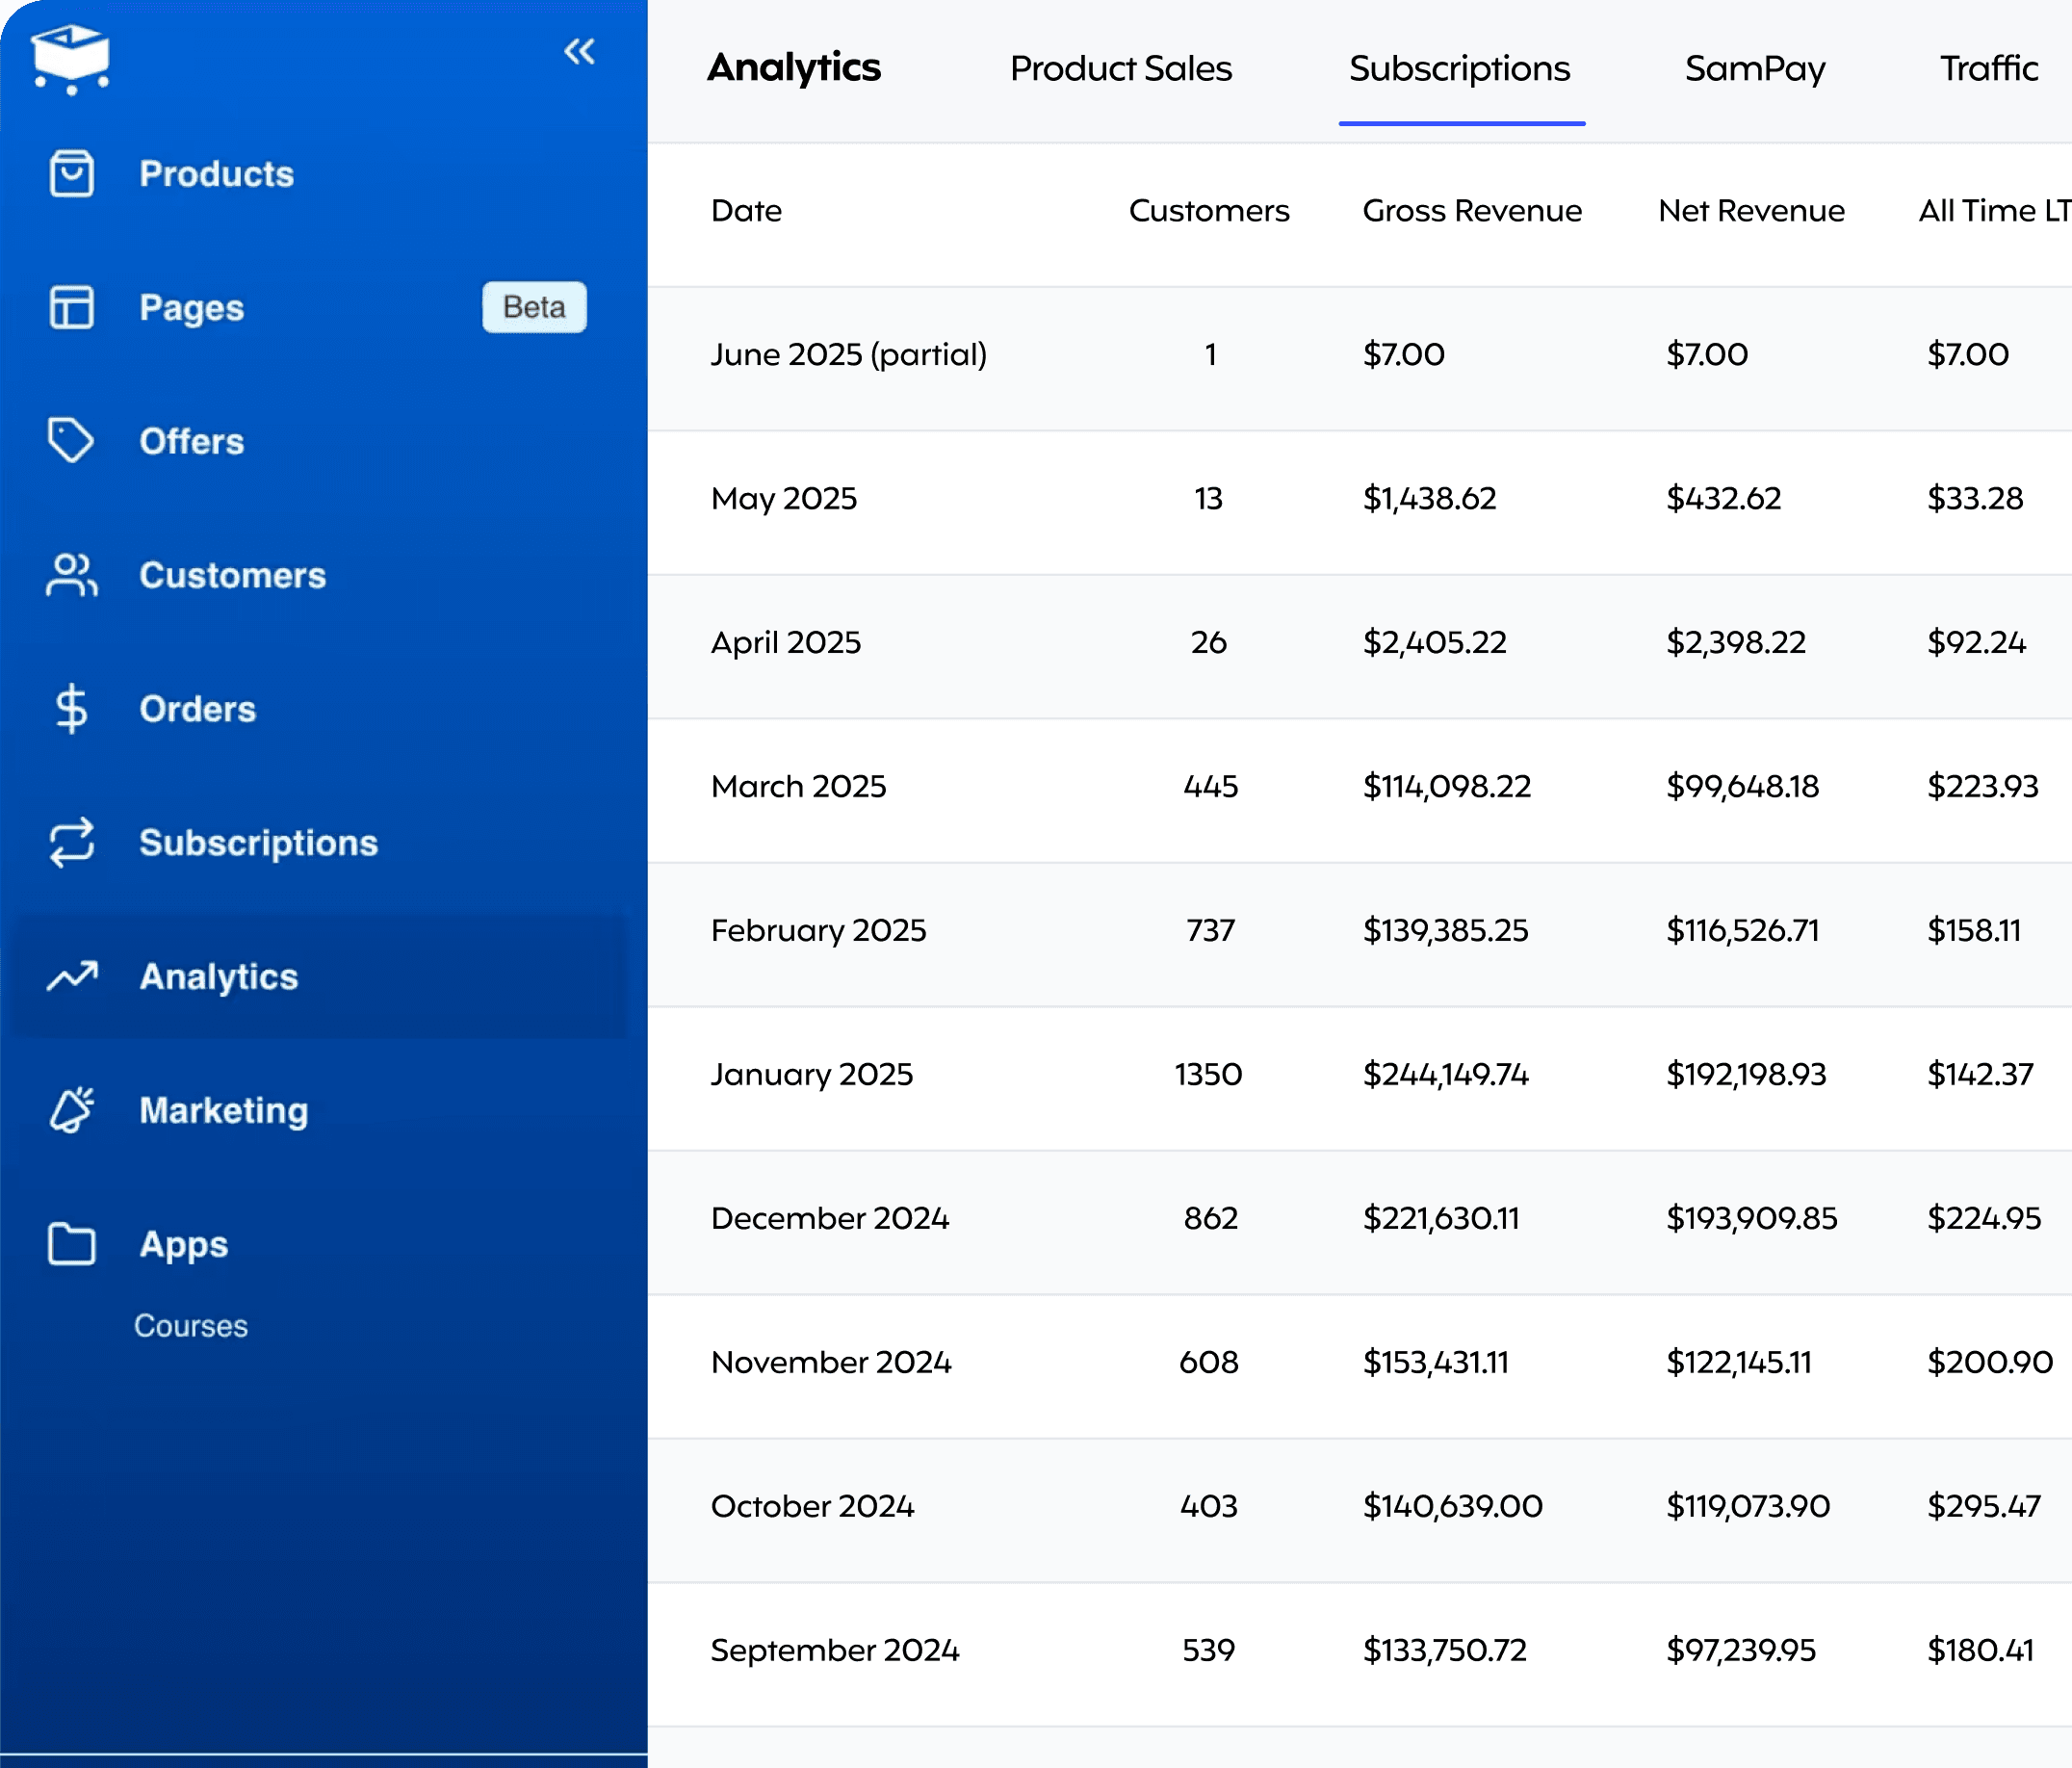Click the Apps folder icon
This screenshot has width=2072, height=1768.
(x=71, y=1244)
